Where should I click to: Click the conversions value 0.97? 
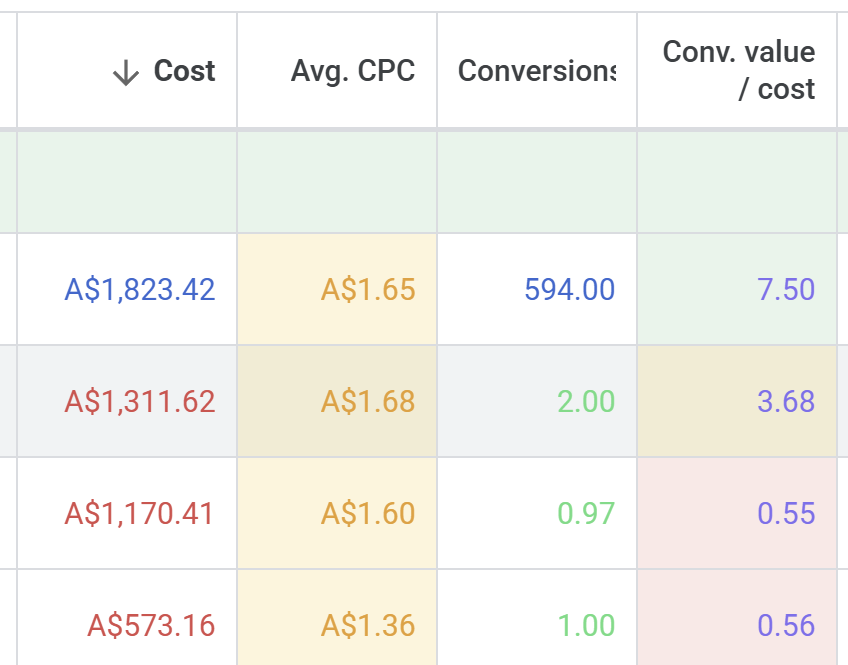coord(586,513)
